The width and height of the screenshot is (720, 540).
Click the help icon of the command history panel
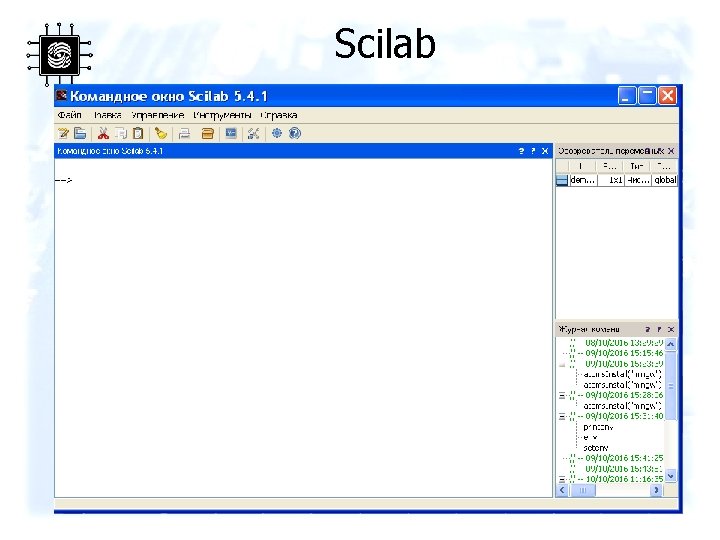click(x=647, y=329)
